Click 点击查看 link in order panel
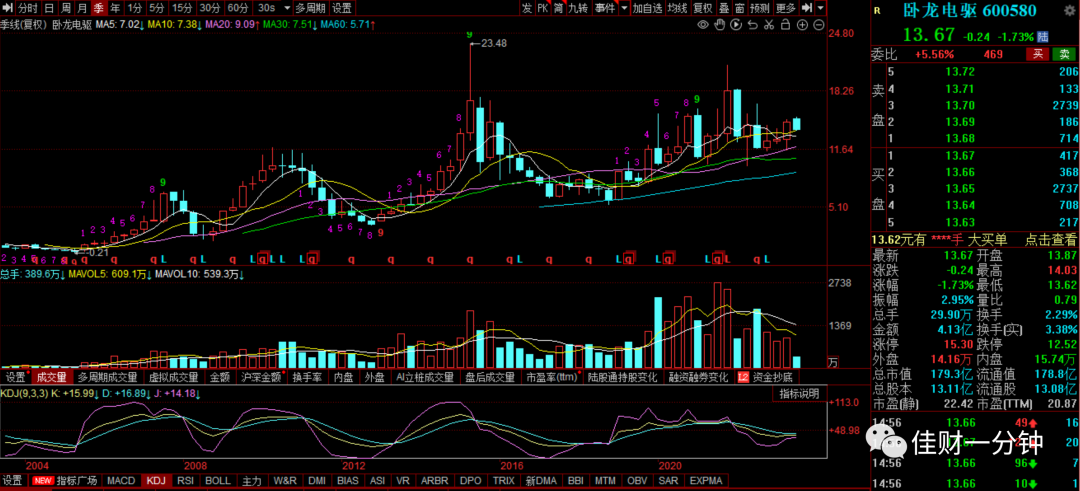The width and height of the screenshot is (1080, 491). (1050, 240)
